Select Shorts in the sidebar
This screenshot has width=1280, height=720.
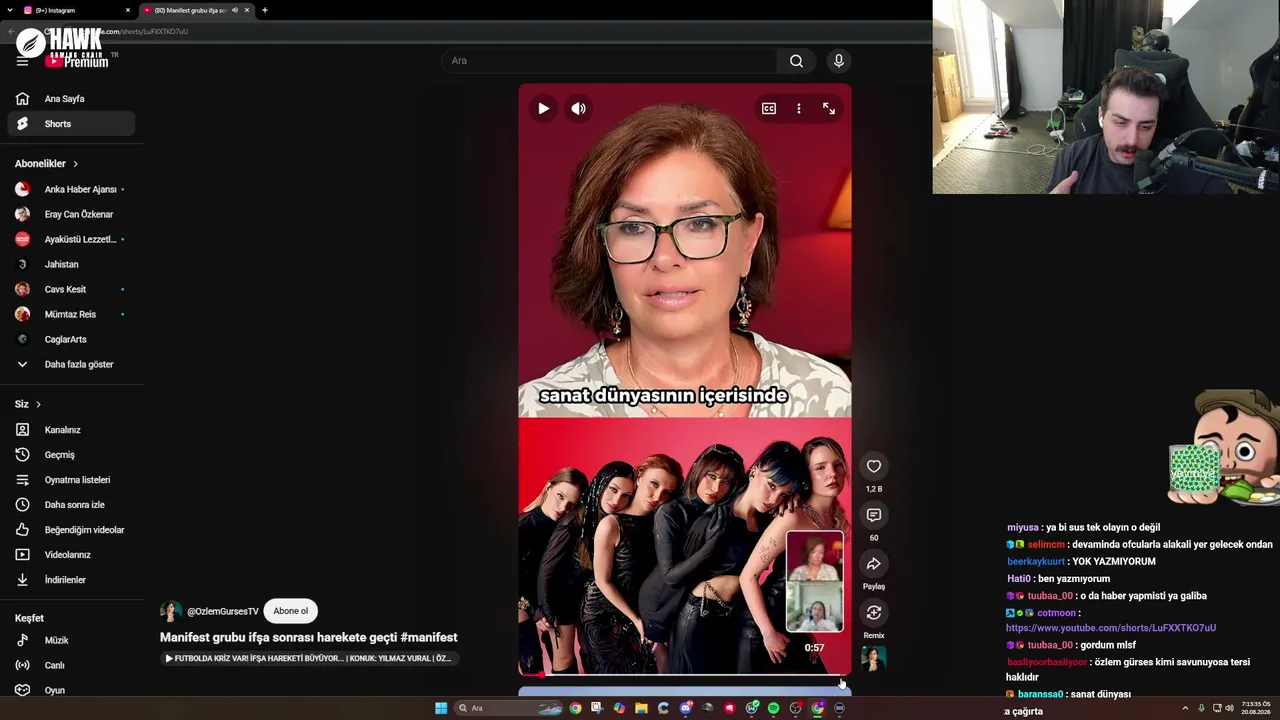[71, 124]
